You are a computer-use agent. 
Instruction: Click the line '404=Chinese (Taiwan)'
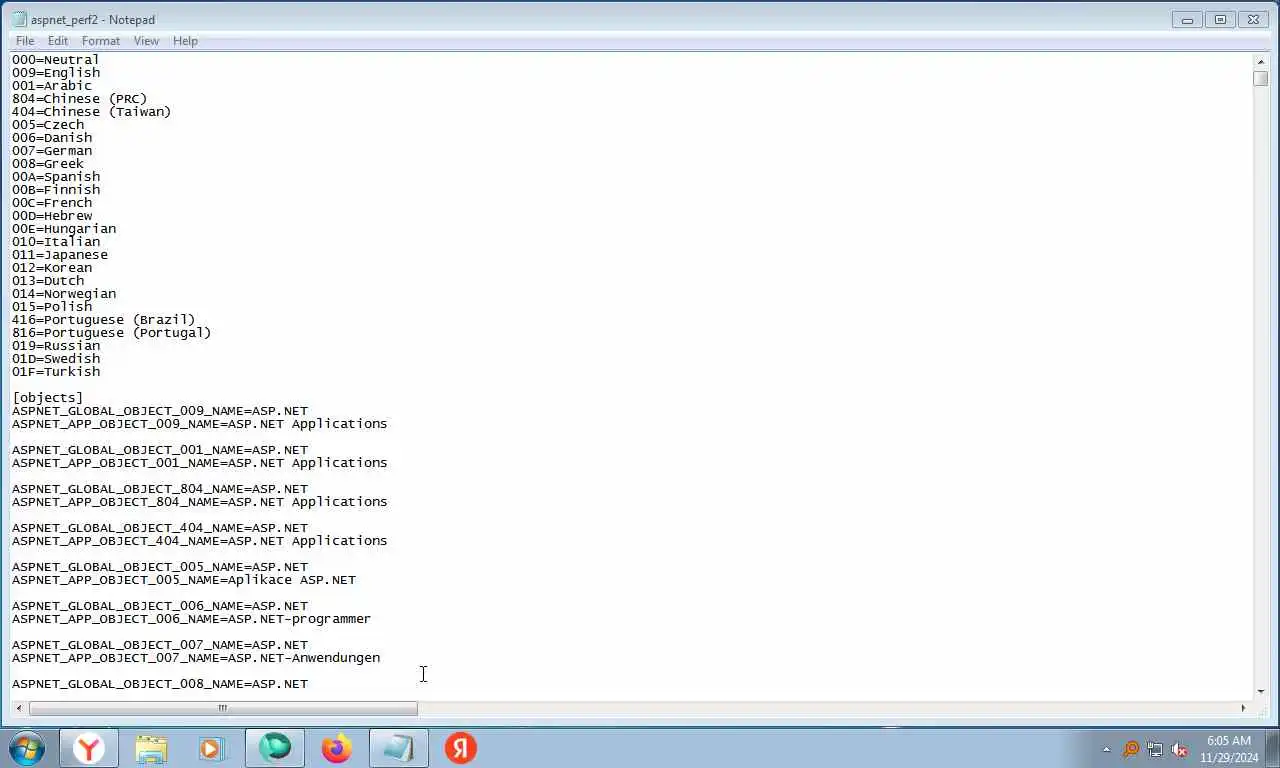pyautogui.click(x=92, y=112)
